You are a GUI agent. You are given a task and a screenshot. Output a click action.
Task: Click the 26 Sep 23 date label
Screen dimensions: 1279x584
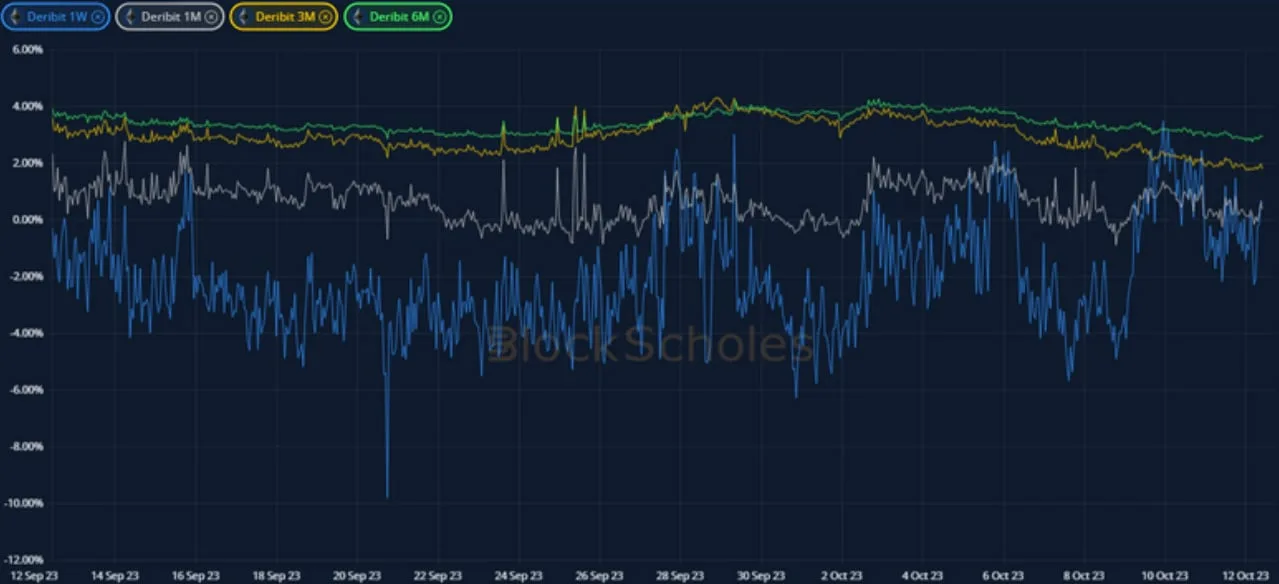(x=600, y=576)
